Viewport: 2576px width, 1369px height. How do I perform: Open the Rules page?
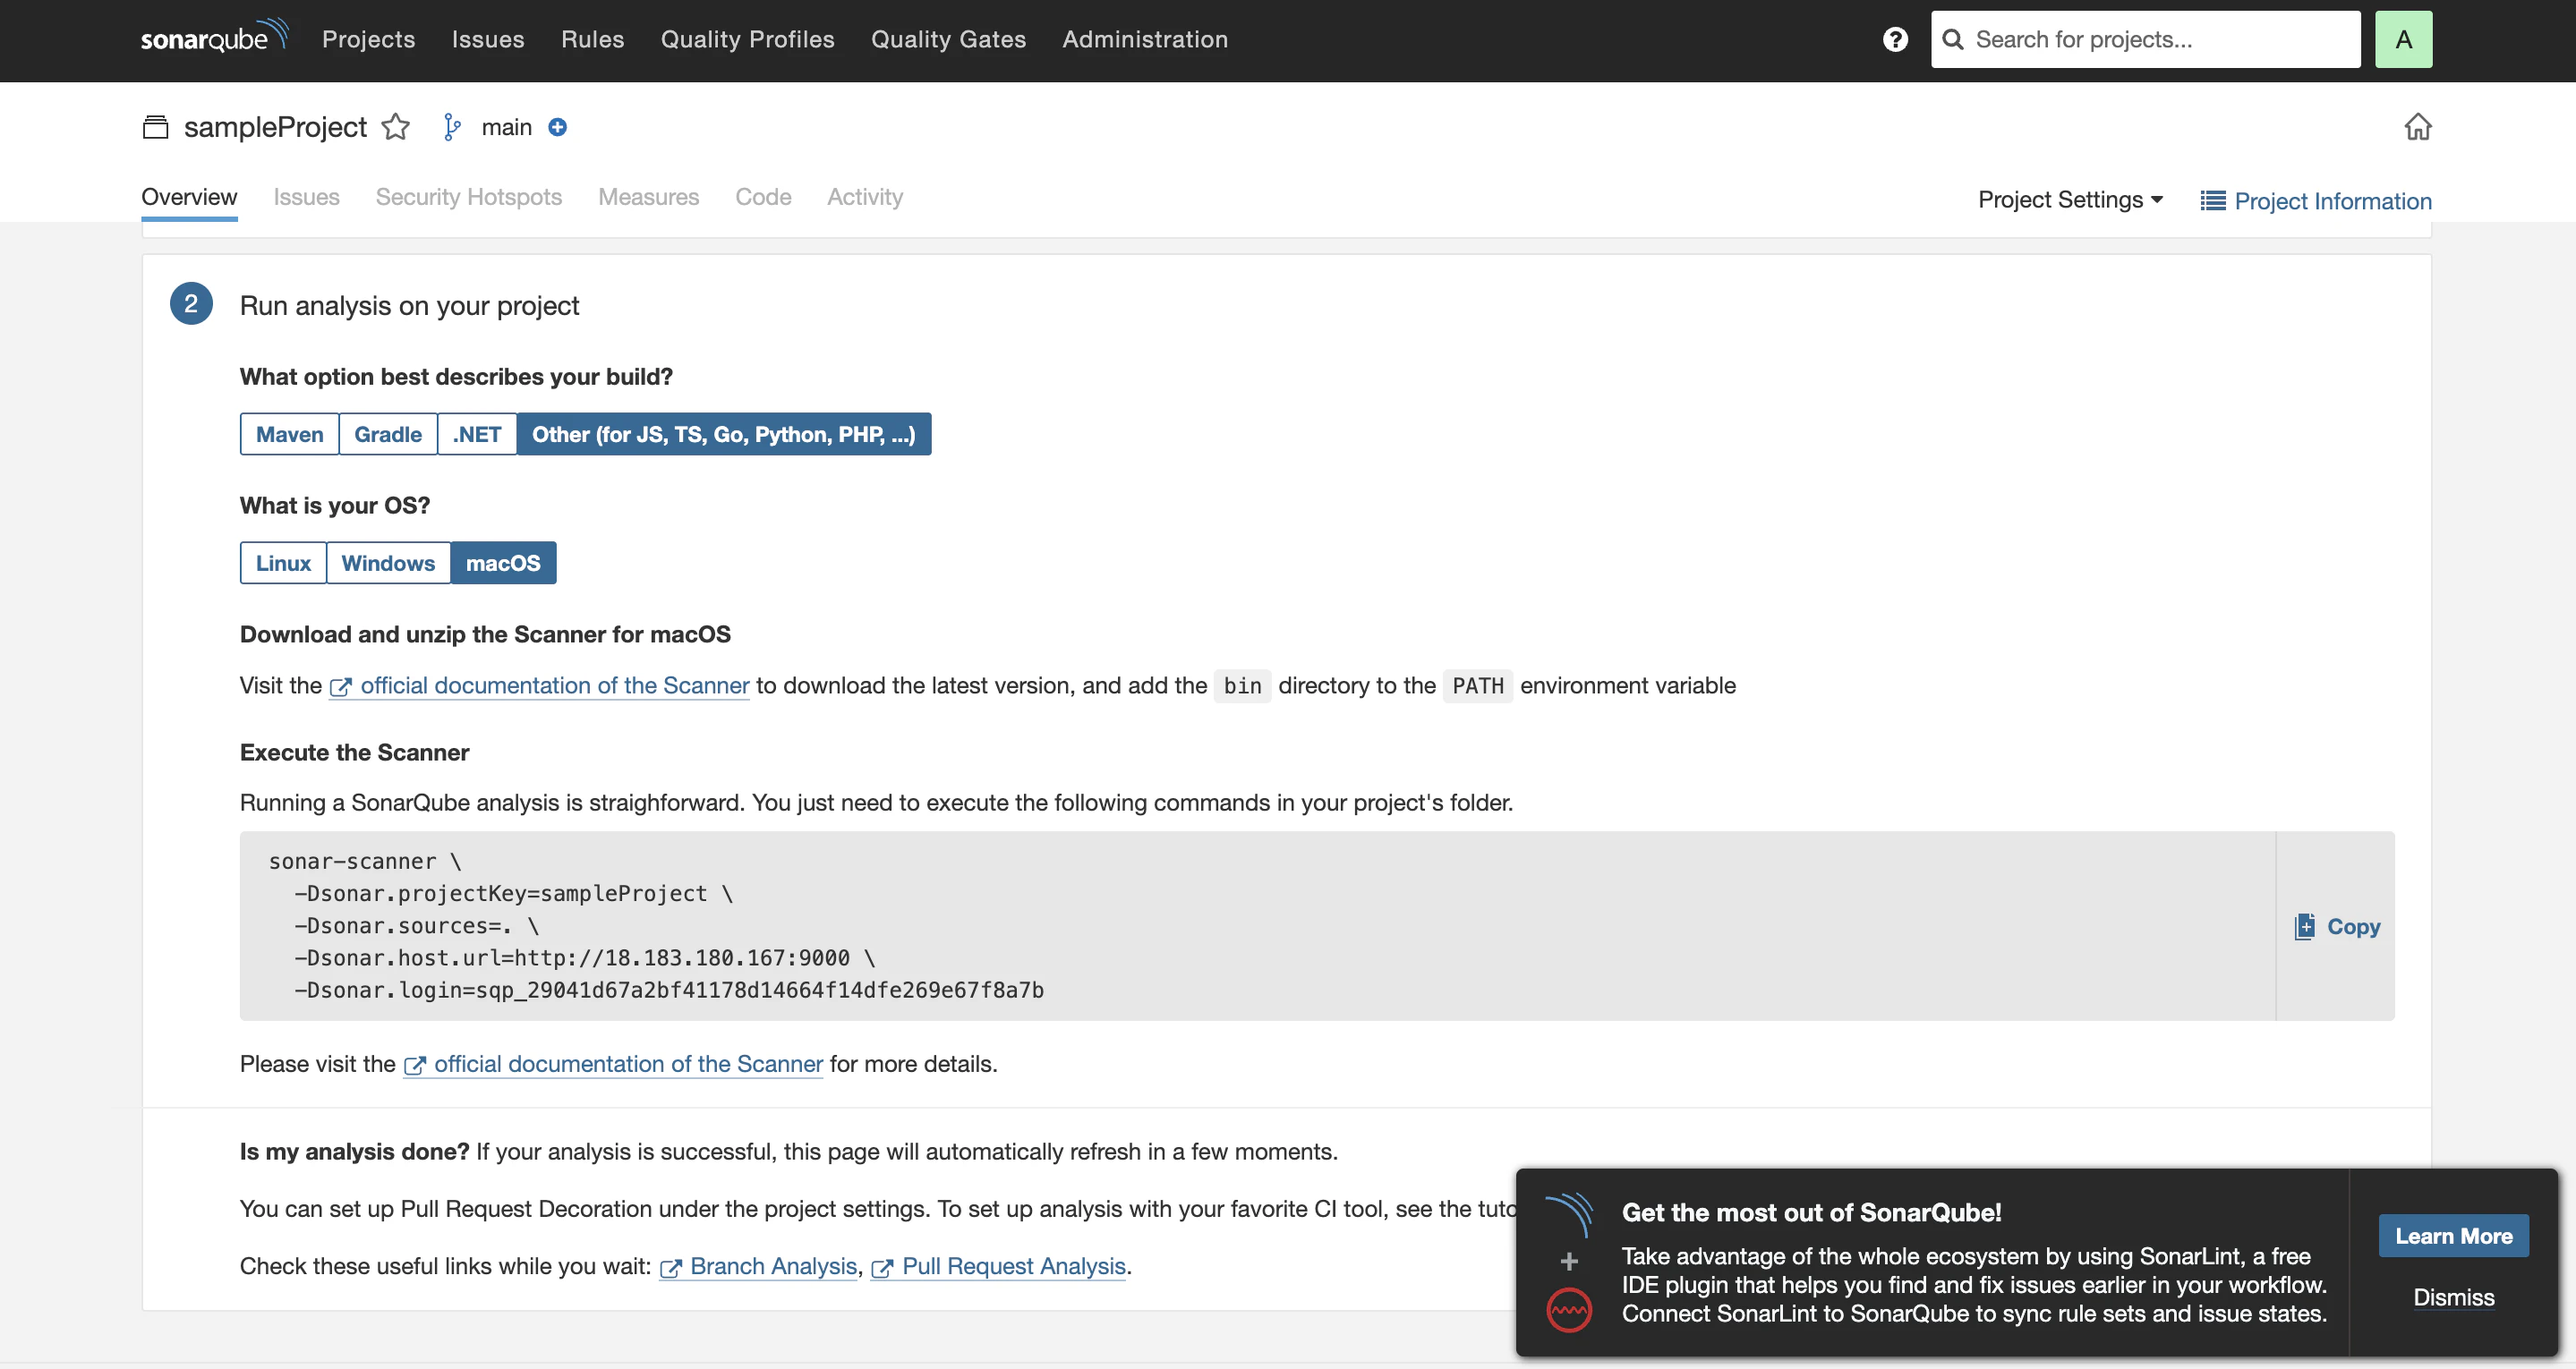[592, 39]
